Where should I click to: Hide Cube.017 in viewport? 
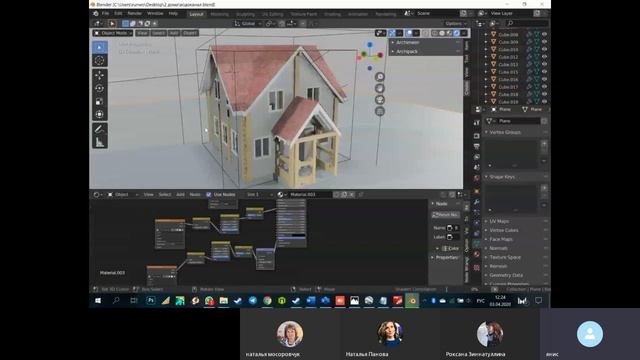point(544,87)
